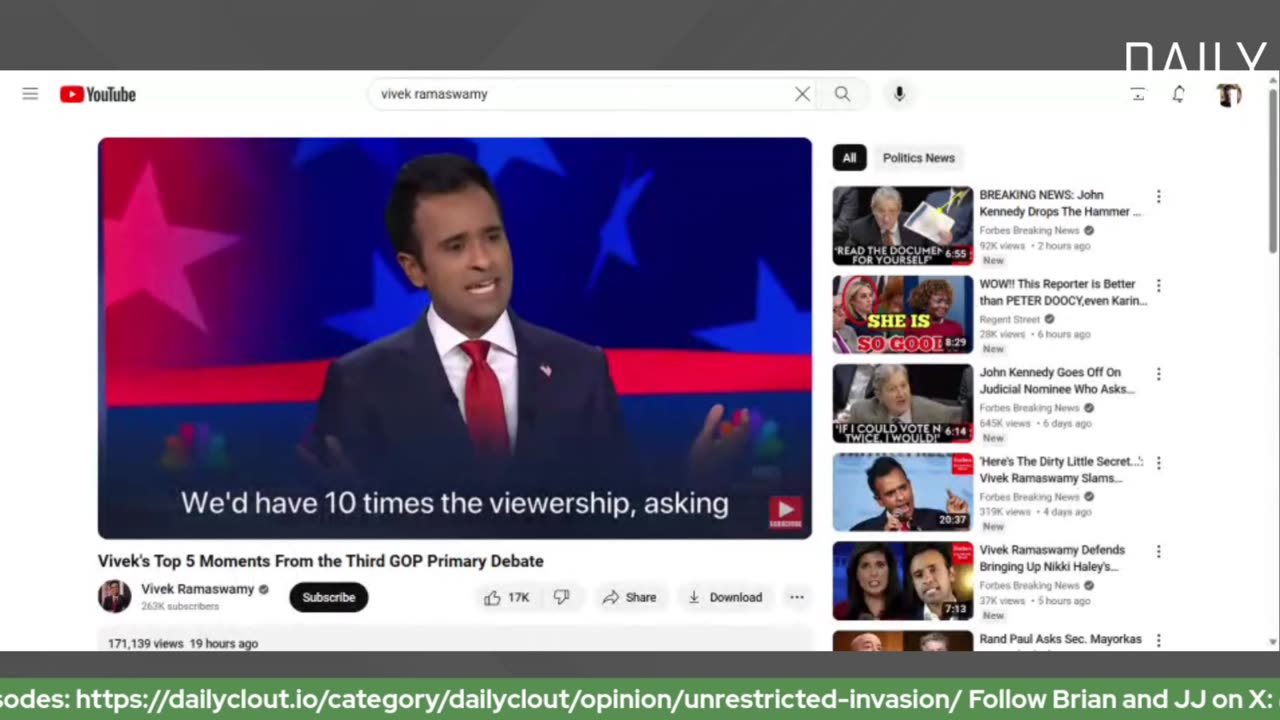Click the video title 'Vivek's Top 5 Moments'
The image size is (1280, 720).
coord(321,561)
